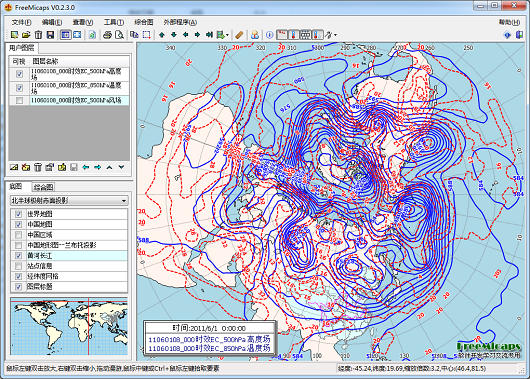Viewport: 530px width, 379px height.
Task: Toggle the grid table display icon
Action: tap(305, 35)
